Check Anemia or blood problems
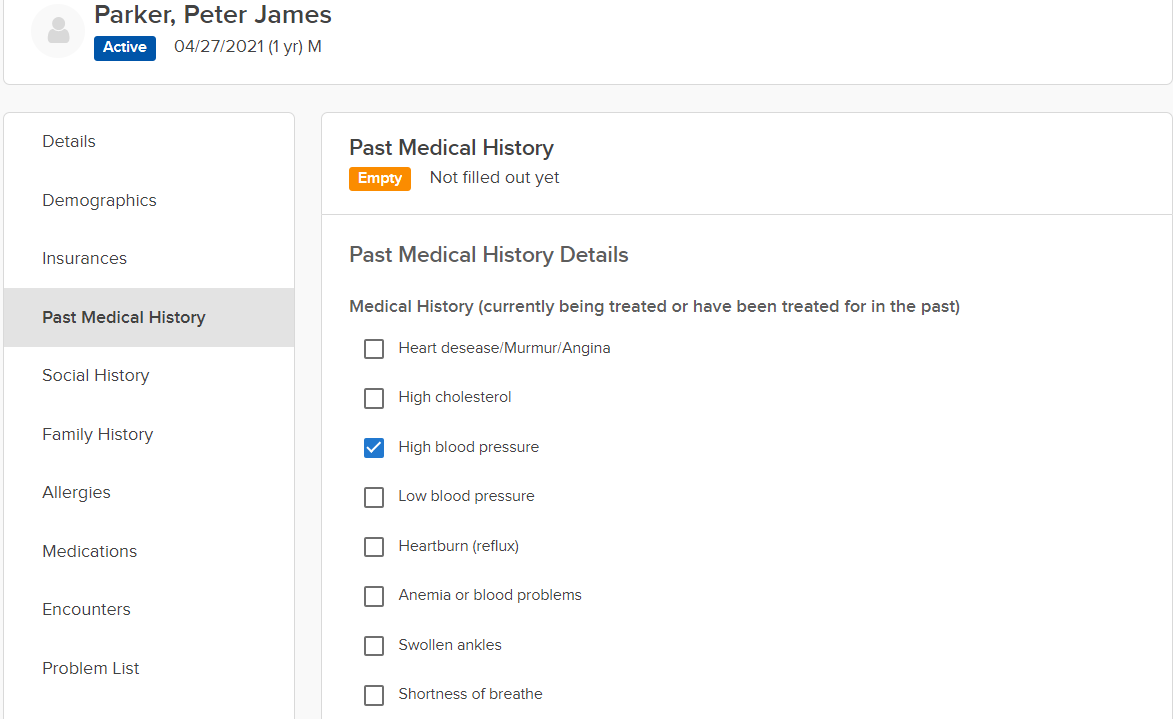 (x=374, y=596)
